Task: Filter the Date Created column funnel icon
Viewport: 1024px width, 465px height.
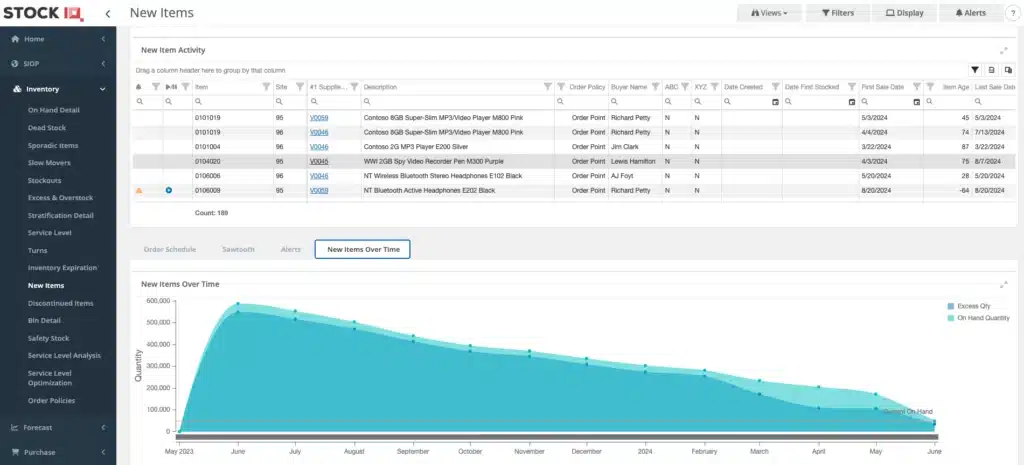Action: point(775,87)
